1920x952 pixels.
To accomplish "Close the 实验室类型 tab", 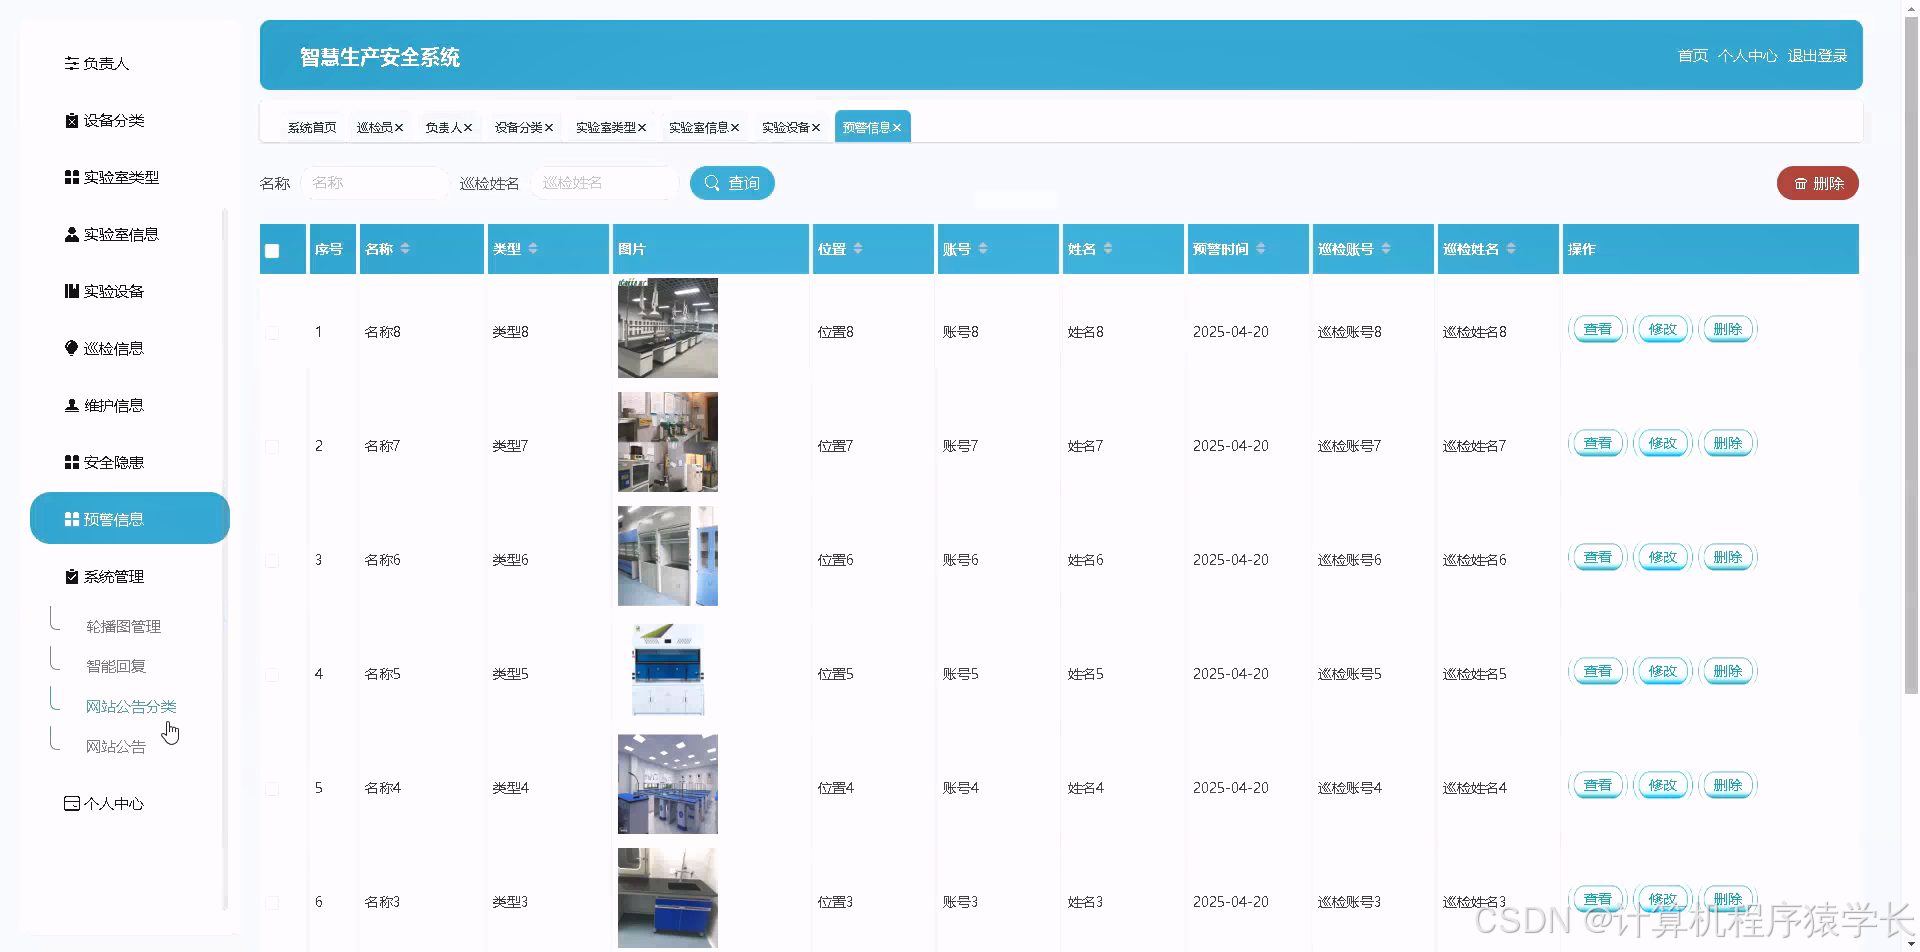I will coord(642,128).
